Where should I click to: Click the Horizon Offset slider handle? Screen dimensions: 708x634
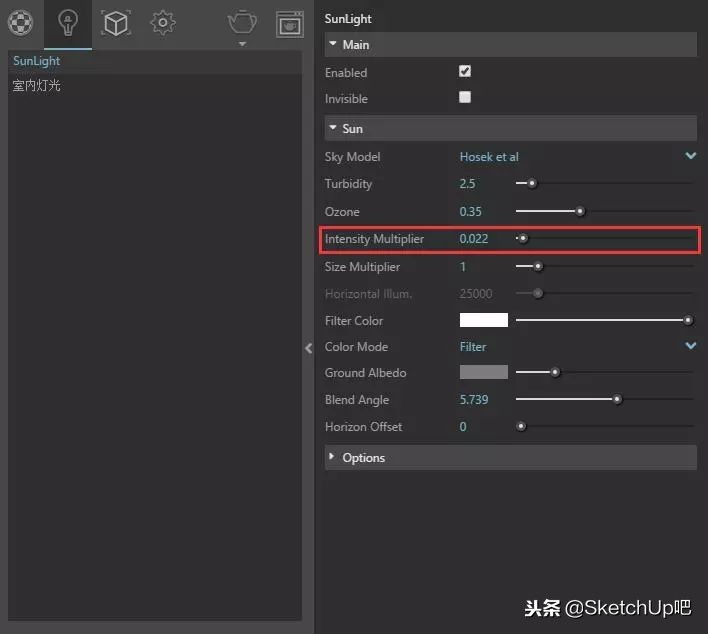(521, 426)
